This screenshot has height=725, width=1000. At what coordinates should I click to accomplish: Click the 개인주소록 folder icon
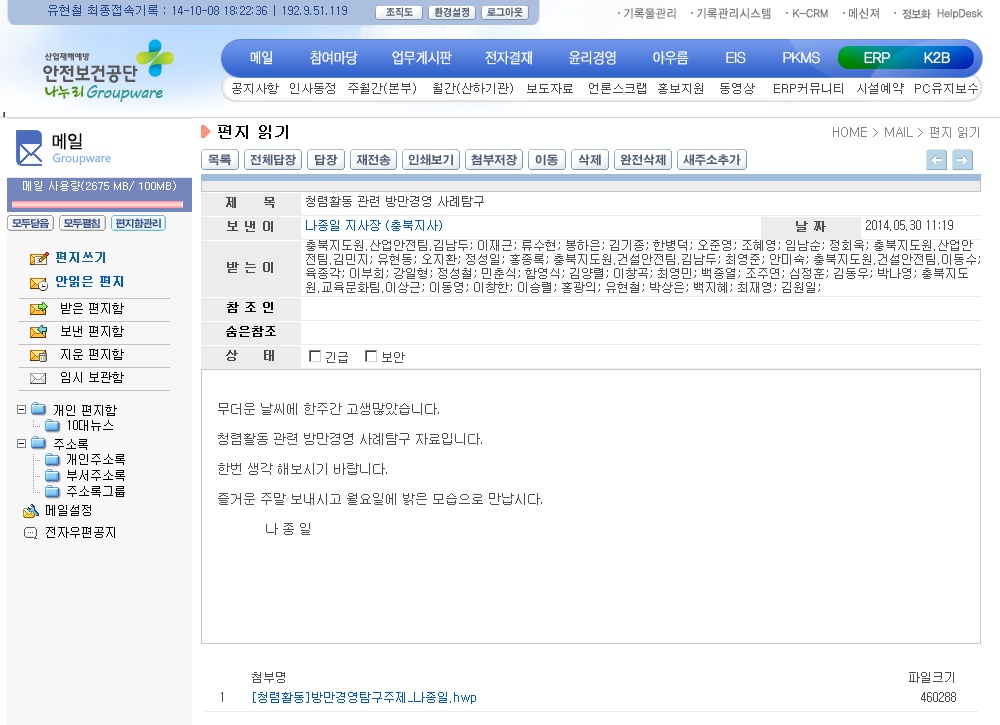click(53, 459)
